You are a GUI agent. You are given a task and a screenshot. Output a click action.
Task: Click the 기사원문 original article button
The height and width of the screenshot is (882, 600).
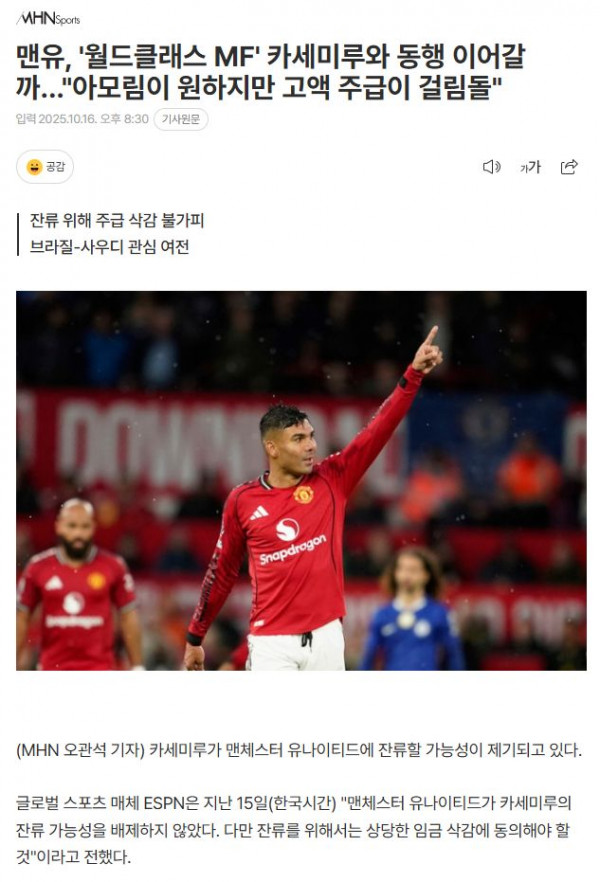(181, 119)
